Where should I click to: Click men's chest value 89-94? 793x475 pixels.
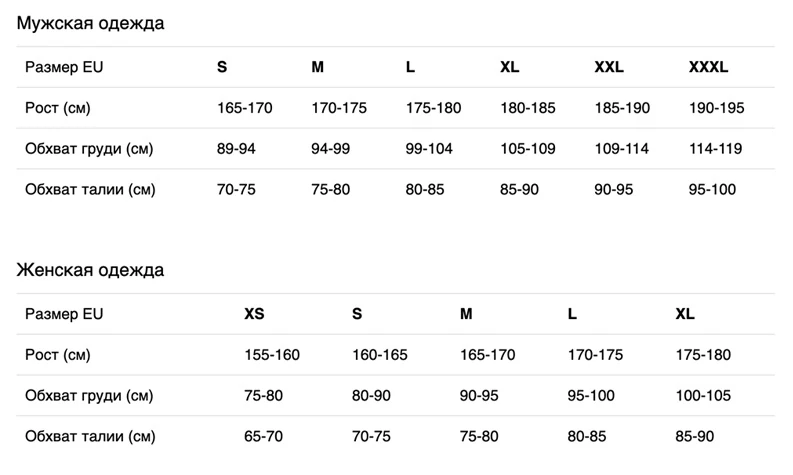(236, 149)
